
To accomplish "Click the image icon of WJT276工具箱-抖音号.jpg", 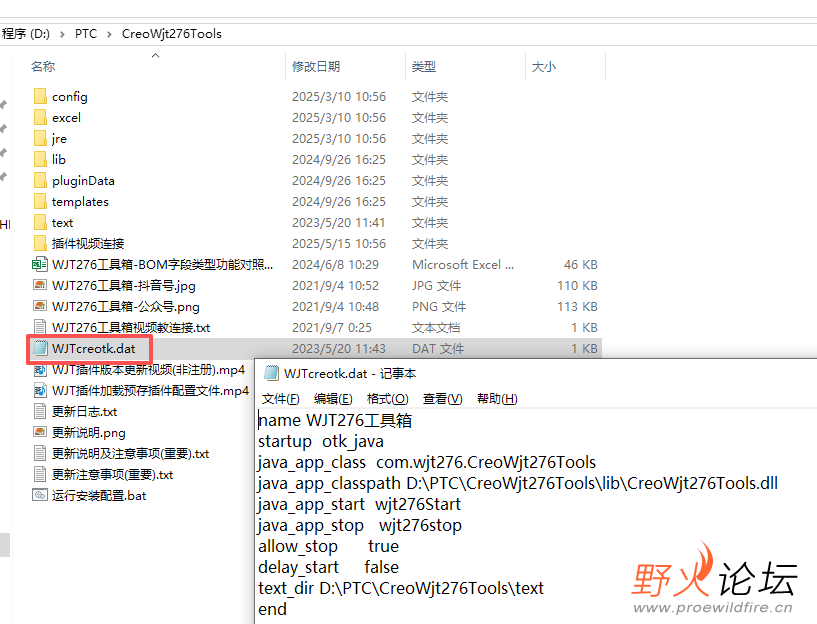I will click(40, 285).
